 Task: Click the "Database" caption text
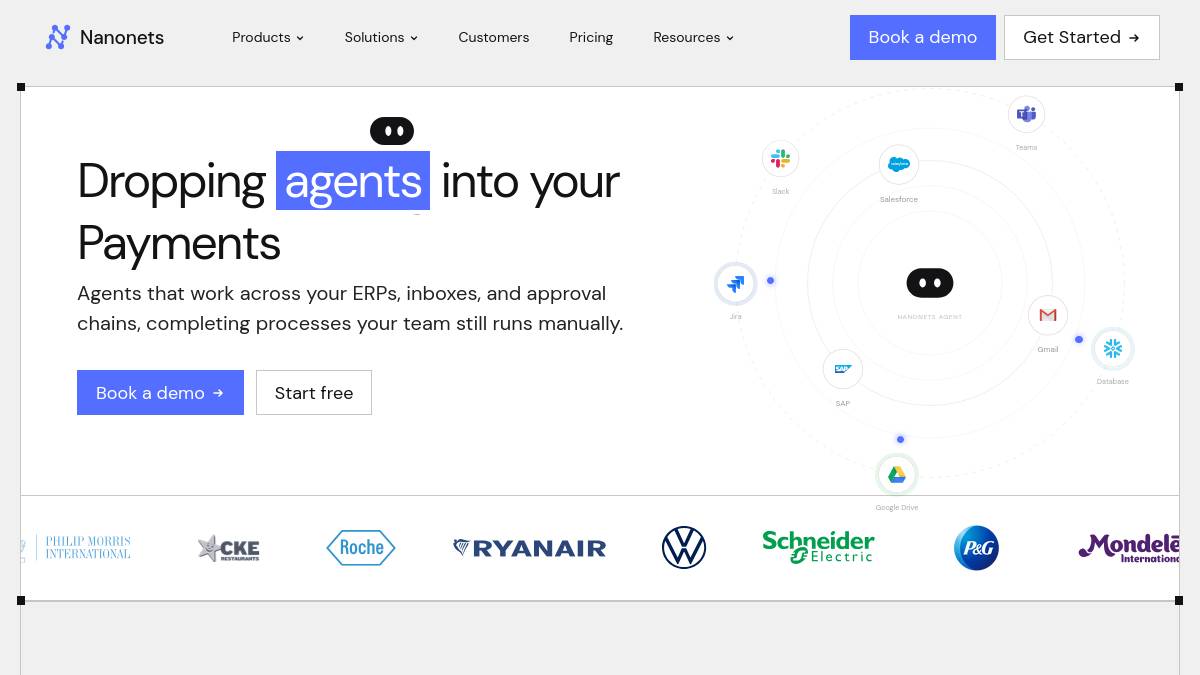tap(1113, 381)
